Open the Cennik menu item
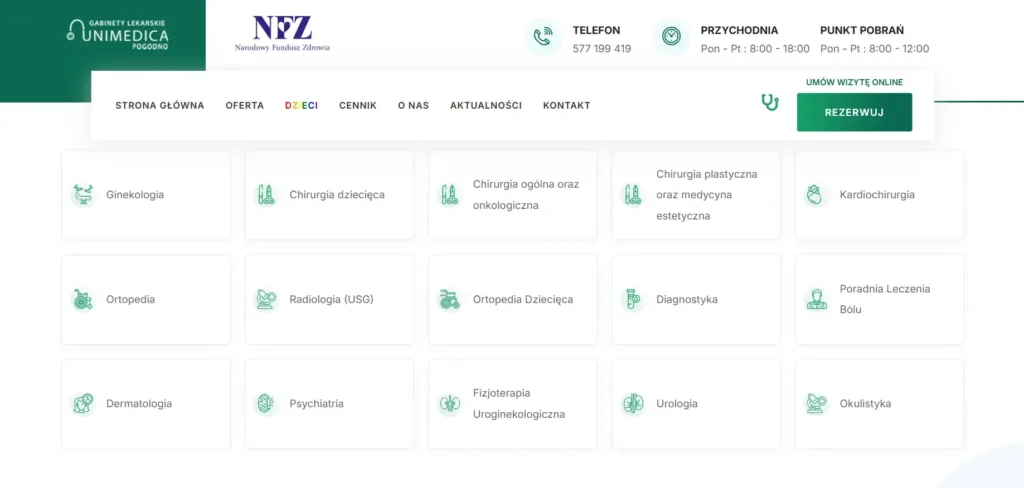Viewport: 1024px width, 488px height. coord(357,106)
